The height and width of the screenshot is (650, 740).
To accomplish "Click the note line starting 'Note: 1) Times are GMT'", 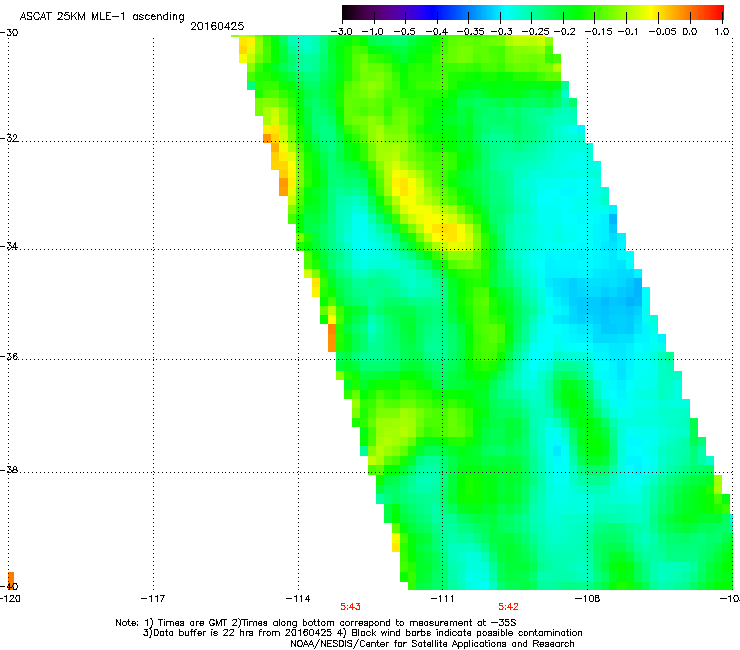I will [316, 623].
